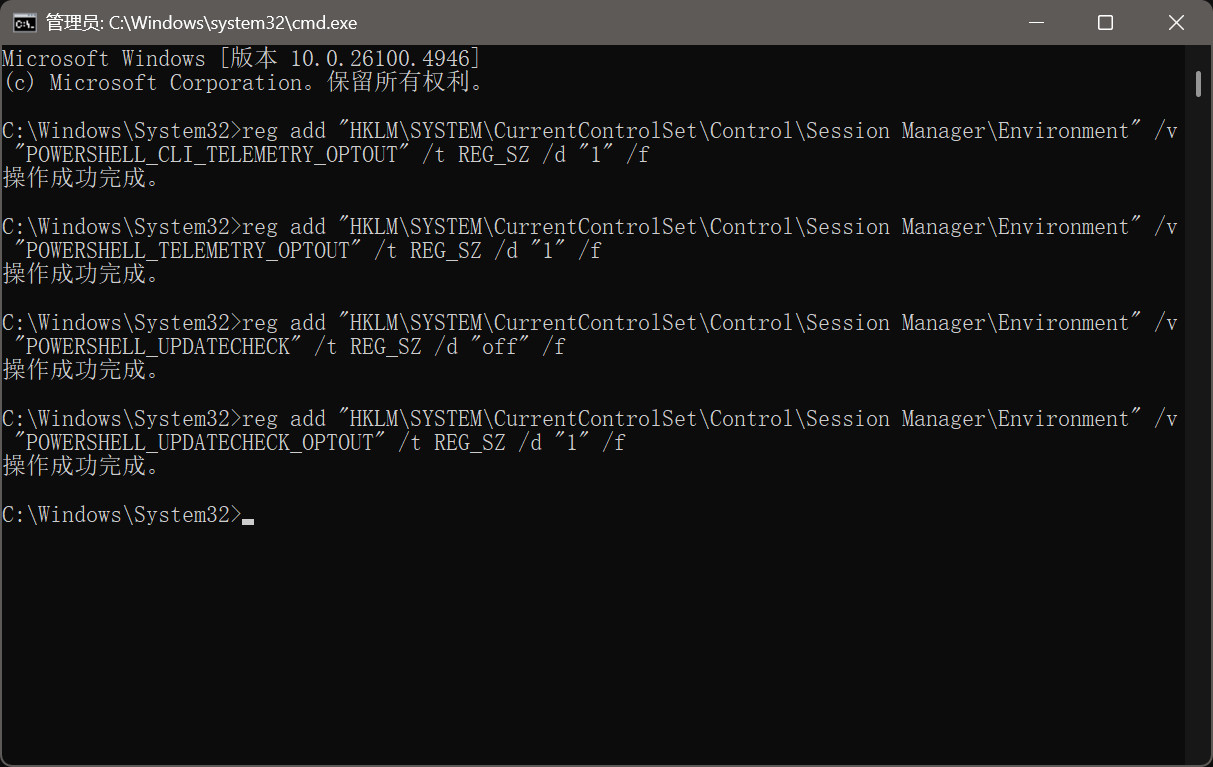1213x767 pixels.
Task: Close the administrator command prompt window
Action: coord(1176,22)
